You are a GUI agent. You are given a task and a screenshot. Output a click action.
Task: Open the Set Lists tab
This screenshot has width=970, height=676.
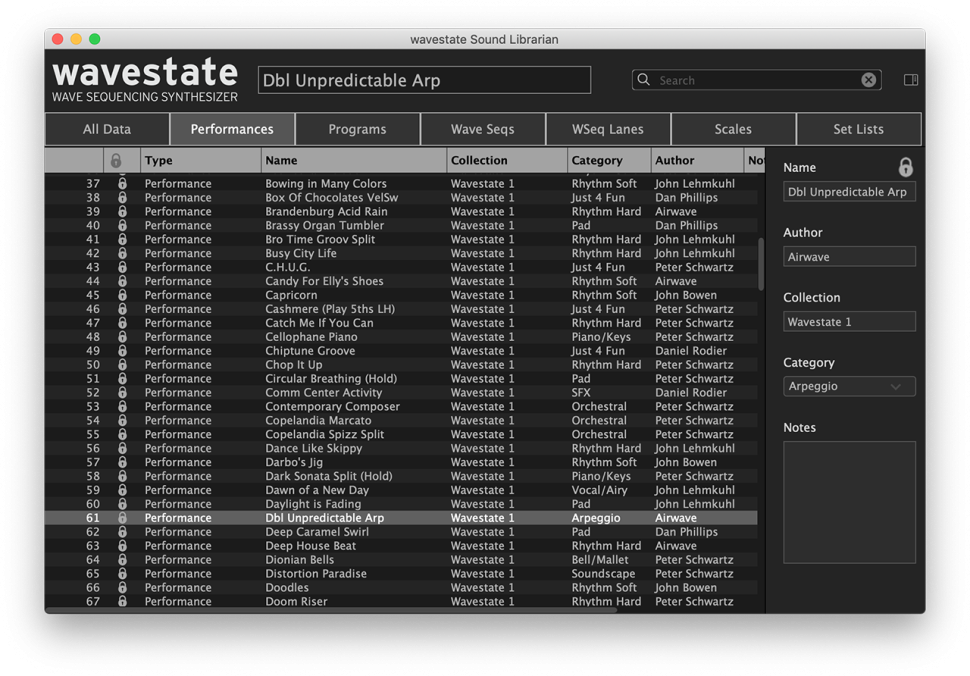[858, 129]
